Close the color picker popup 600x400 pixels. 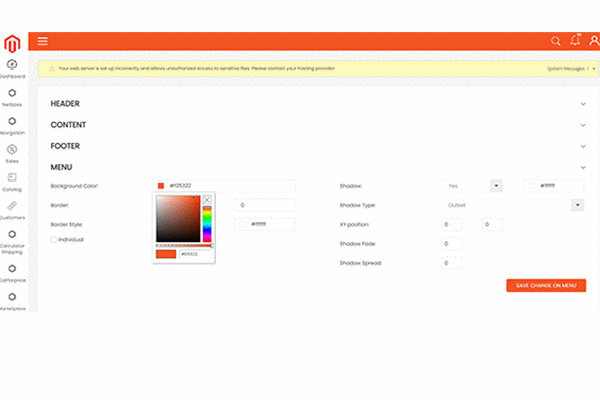pos(207,200)
